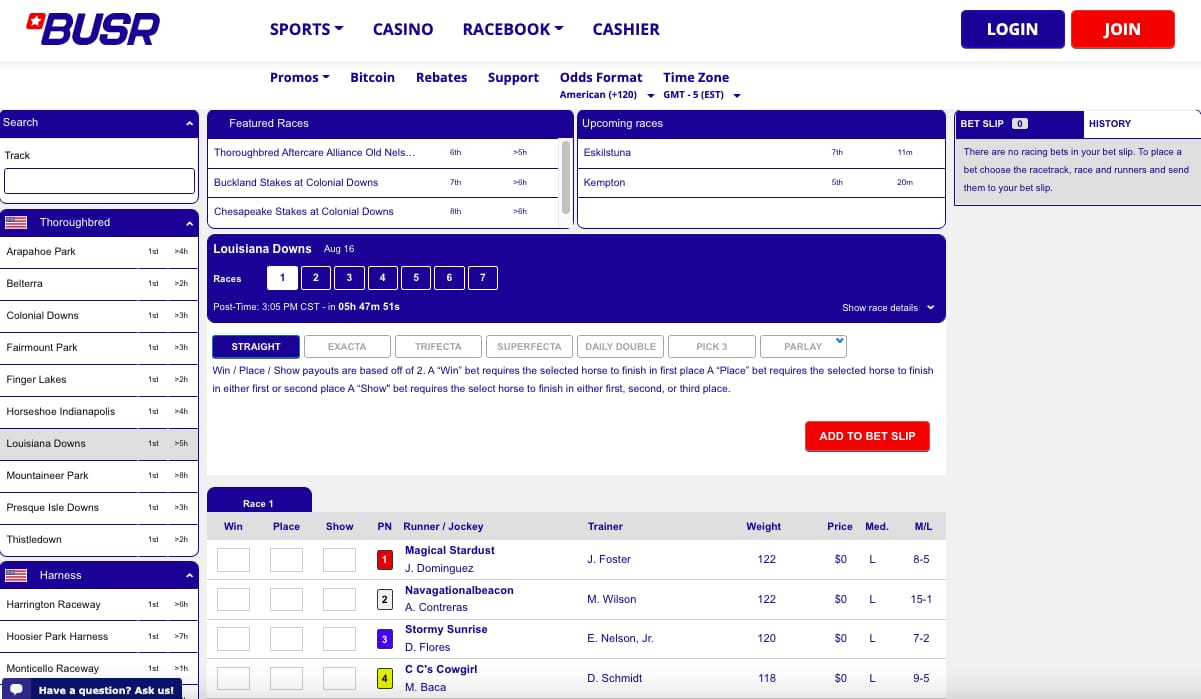Select race number 7
The height and width of the screenshot is (699, 1201).
tap(483, 278)
